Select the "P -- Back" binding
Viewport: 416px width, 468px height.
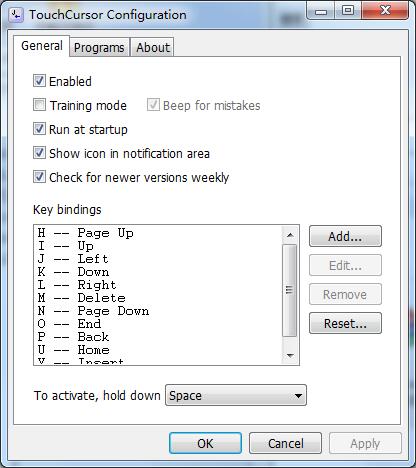tap(157, 337)
